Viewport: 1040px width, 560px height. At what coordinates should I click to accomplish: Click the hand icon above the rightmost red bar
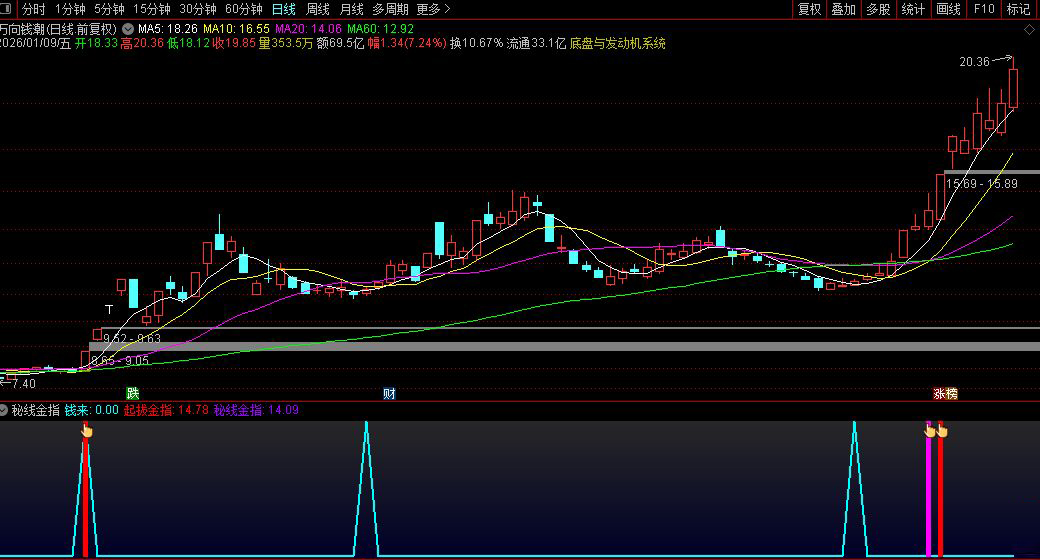pos(942,431)
